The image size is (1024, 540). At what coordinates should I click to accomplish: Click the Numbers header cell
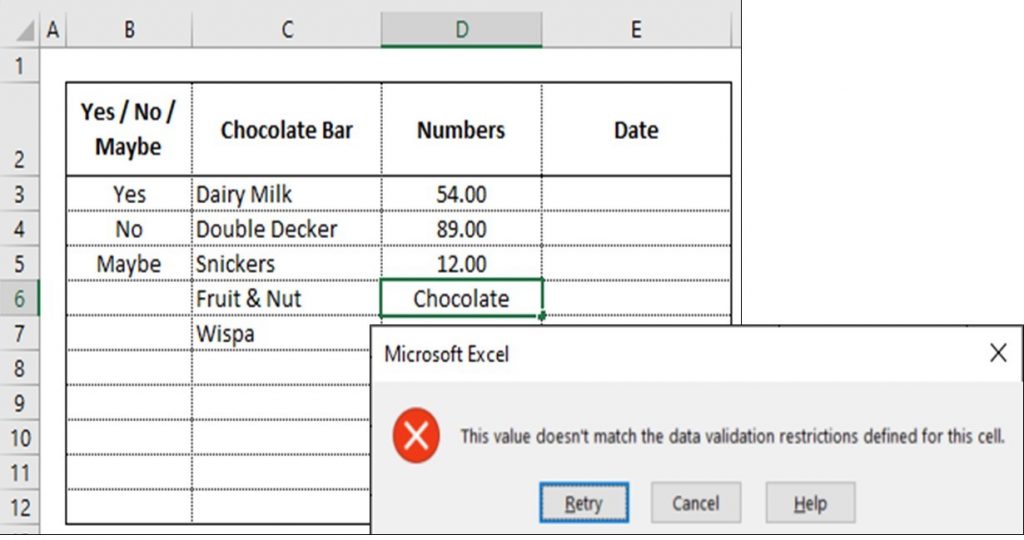point(461,130)
